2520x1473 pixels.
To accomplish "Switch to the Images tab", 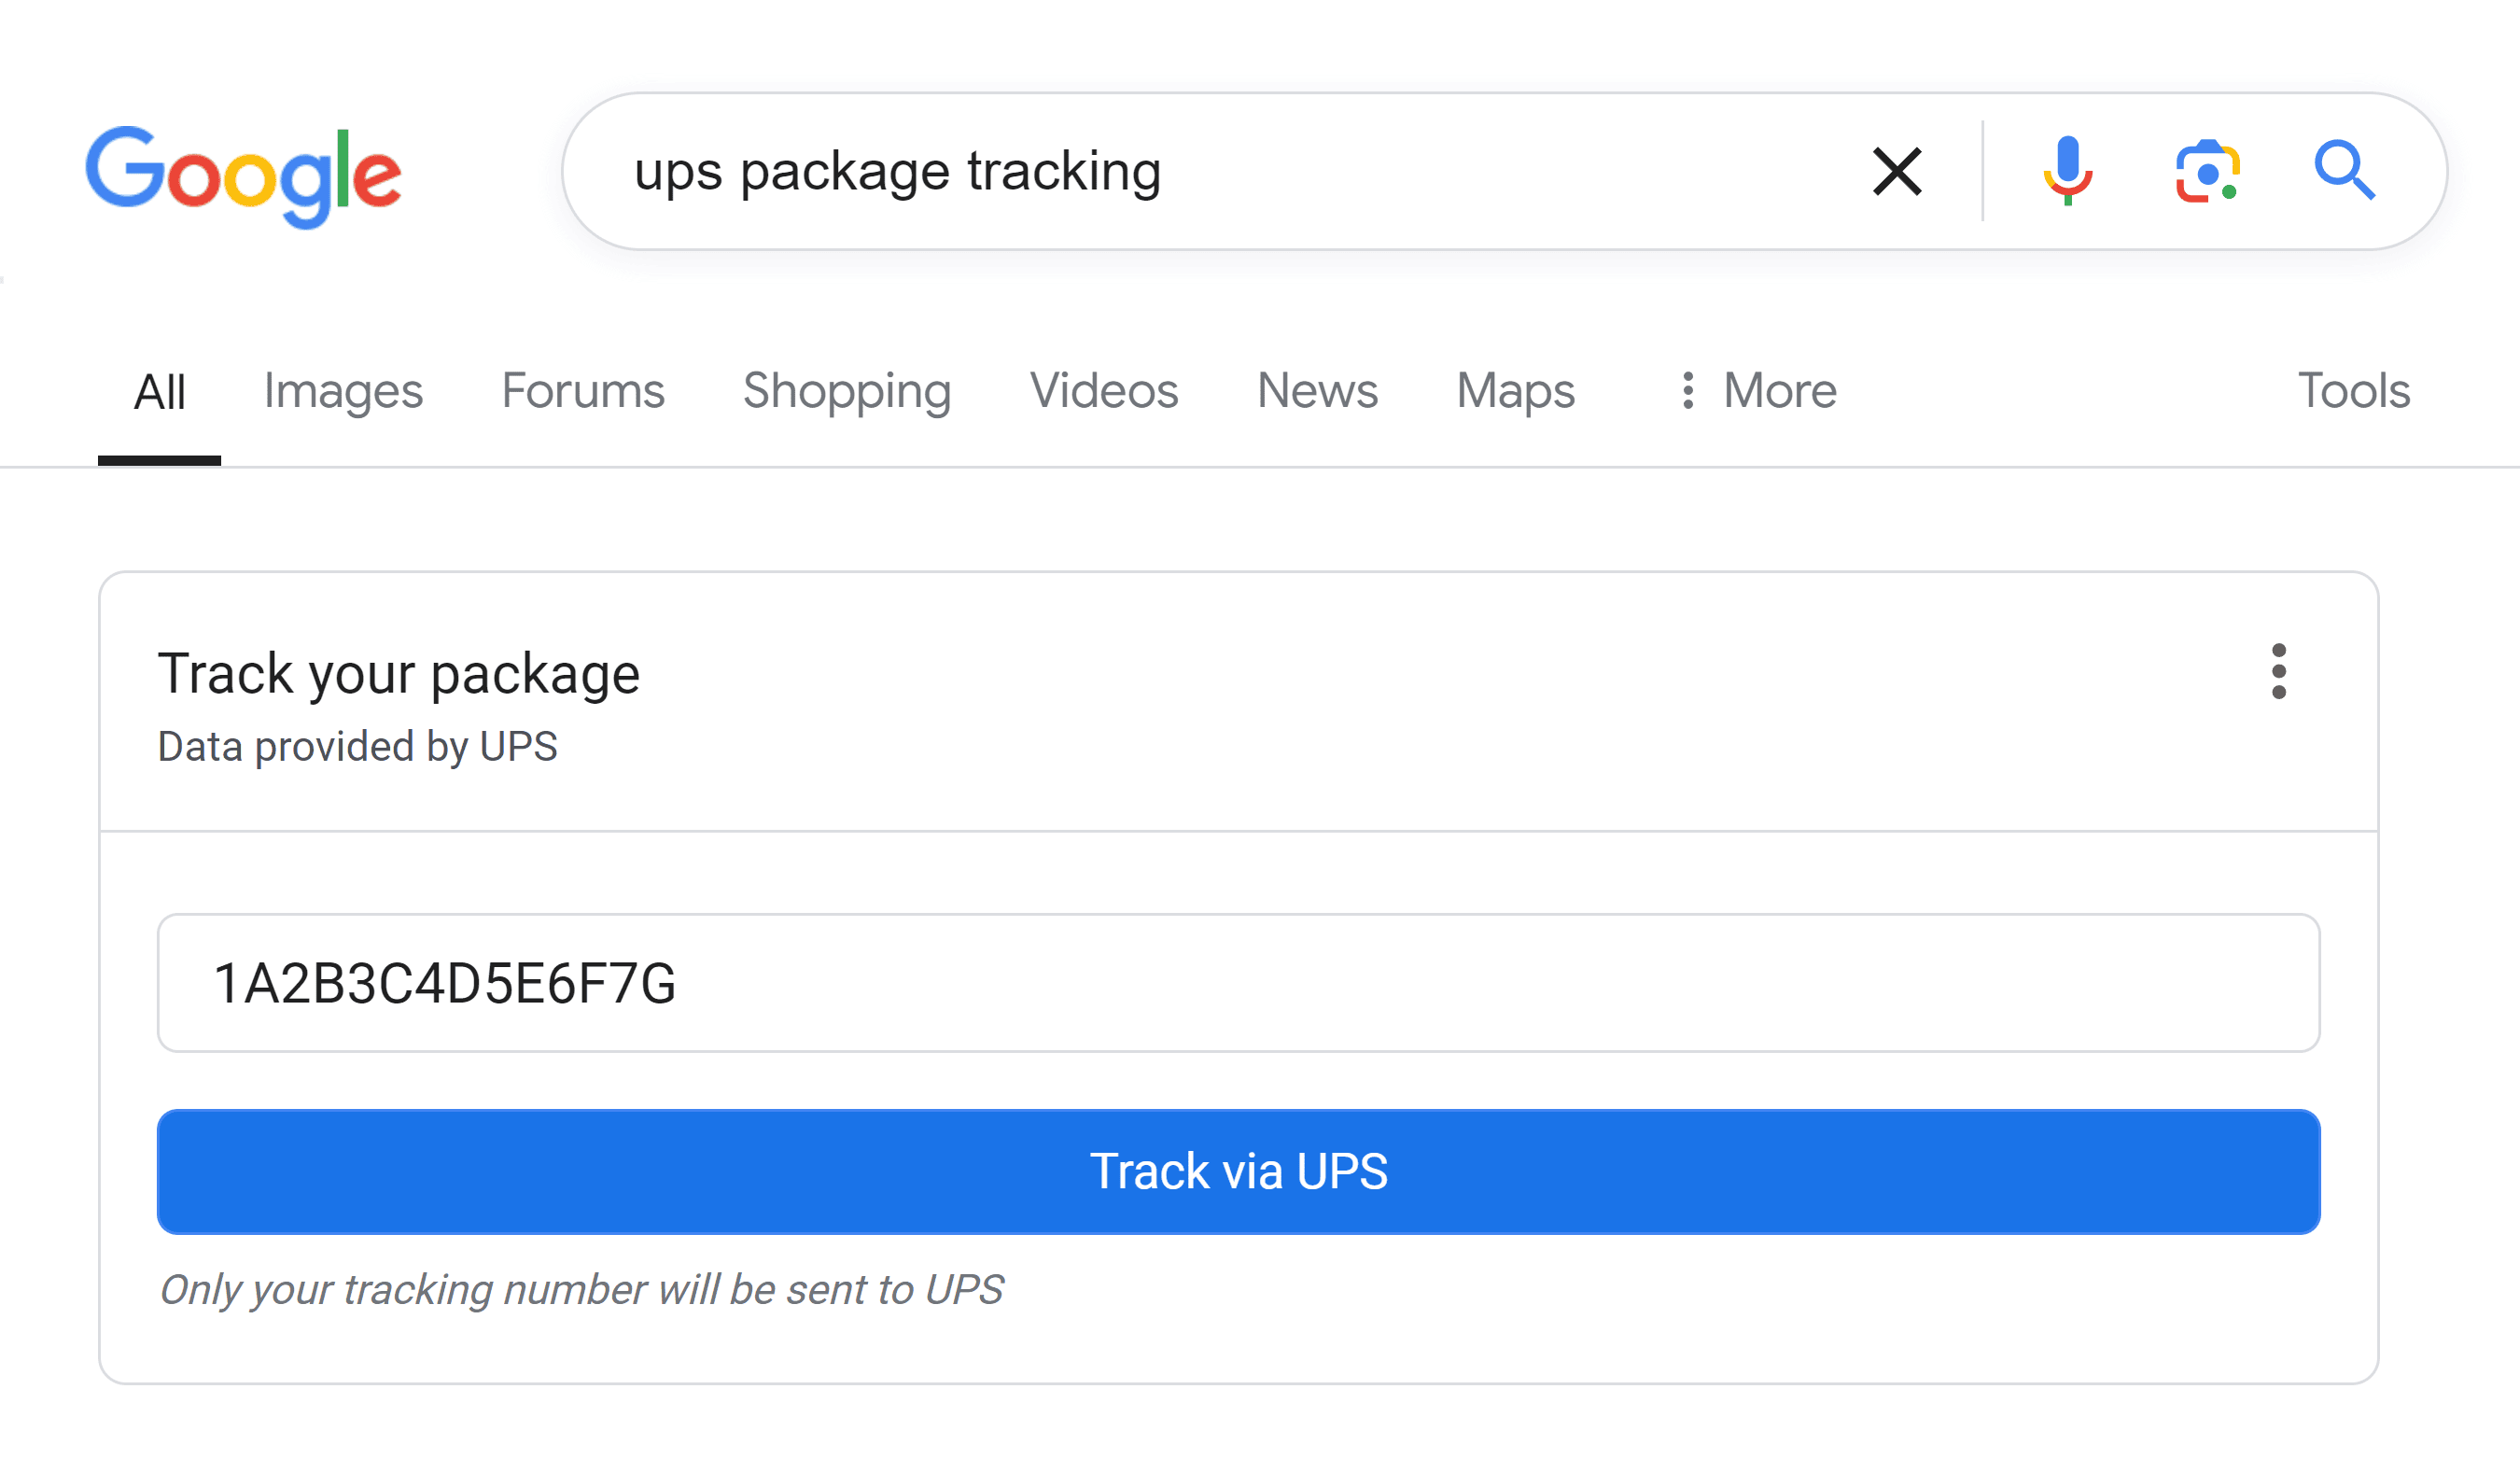I will pyautogui.click(x=342, y=391).
